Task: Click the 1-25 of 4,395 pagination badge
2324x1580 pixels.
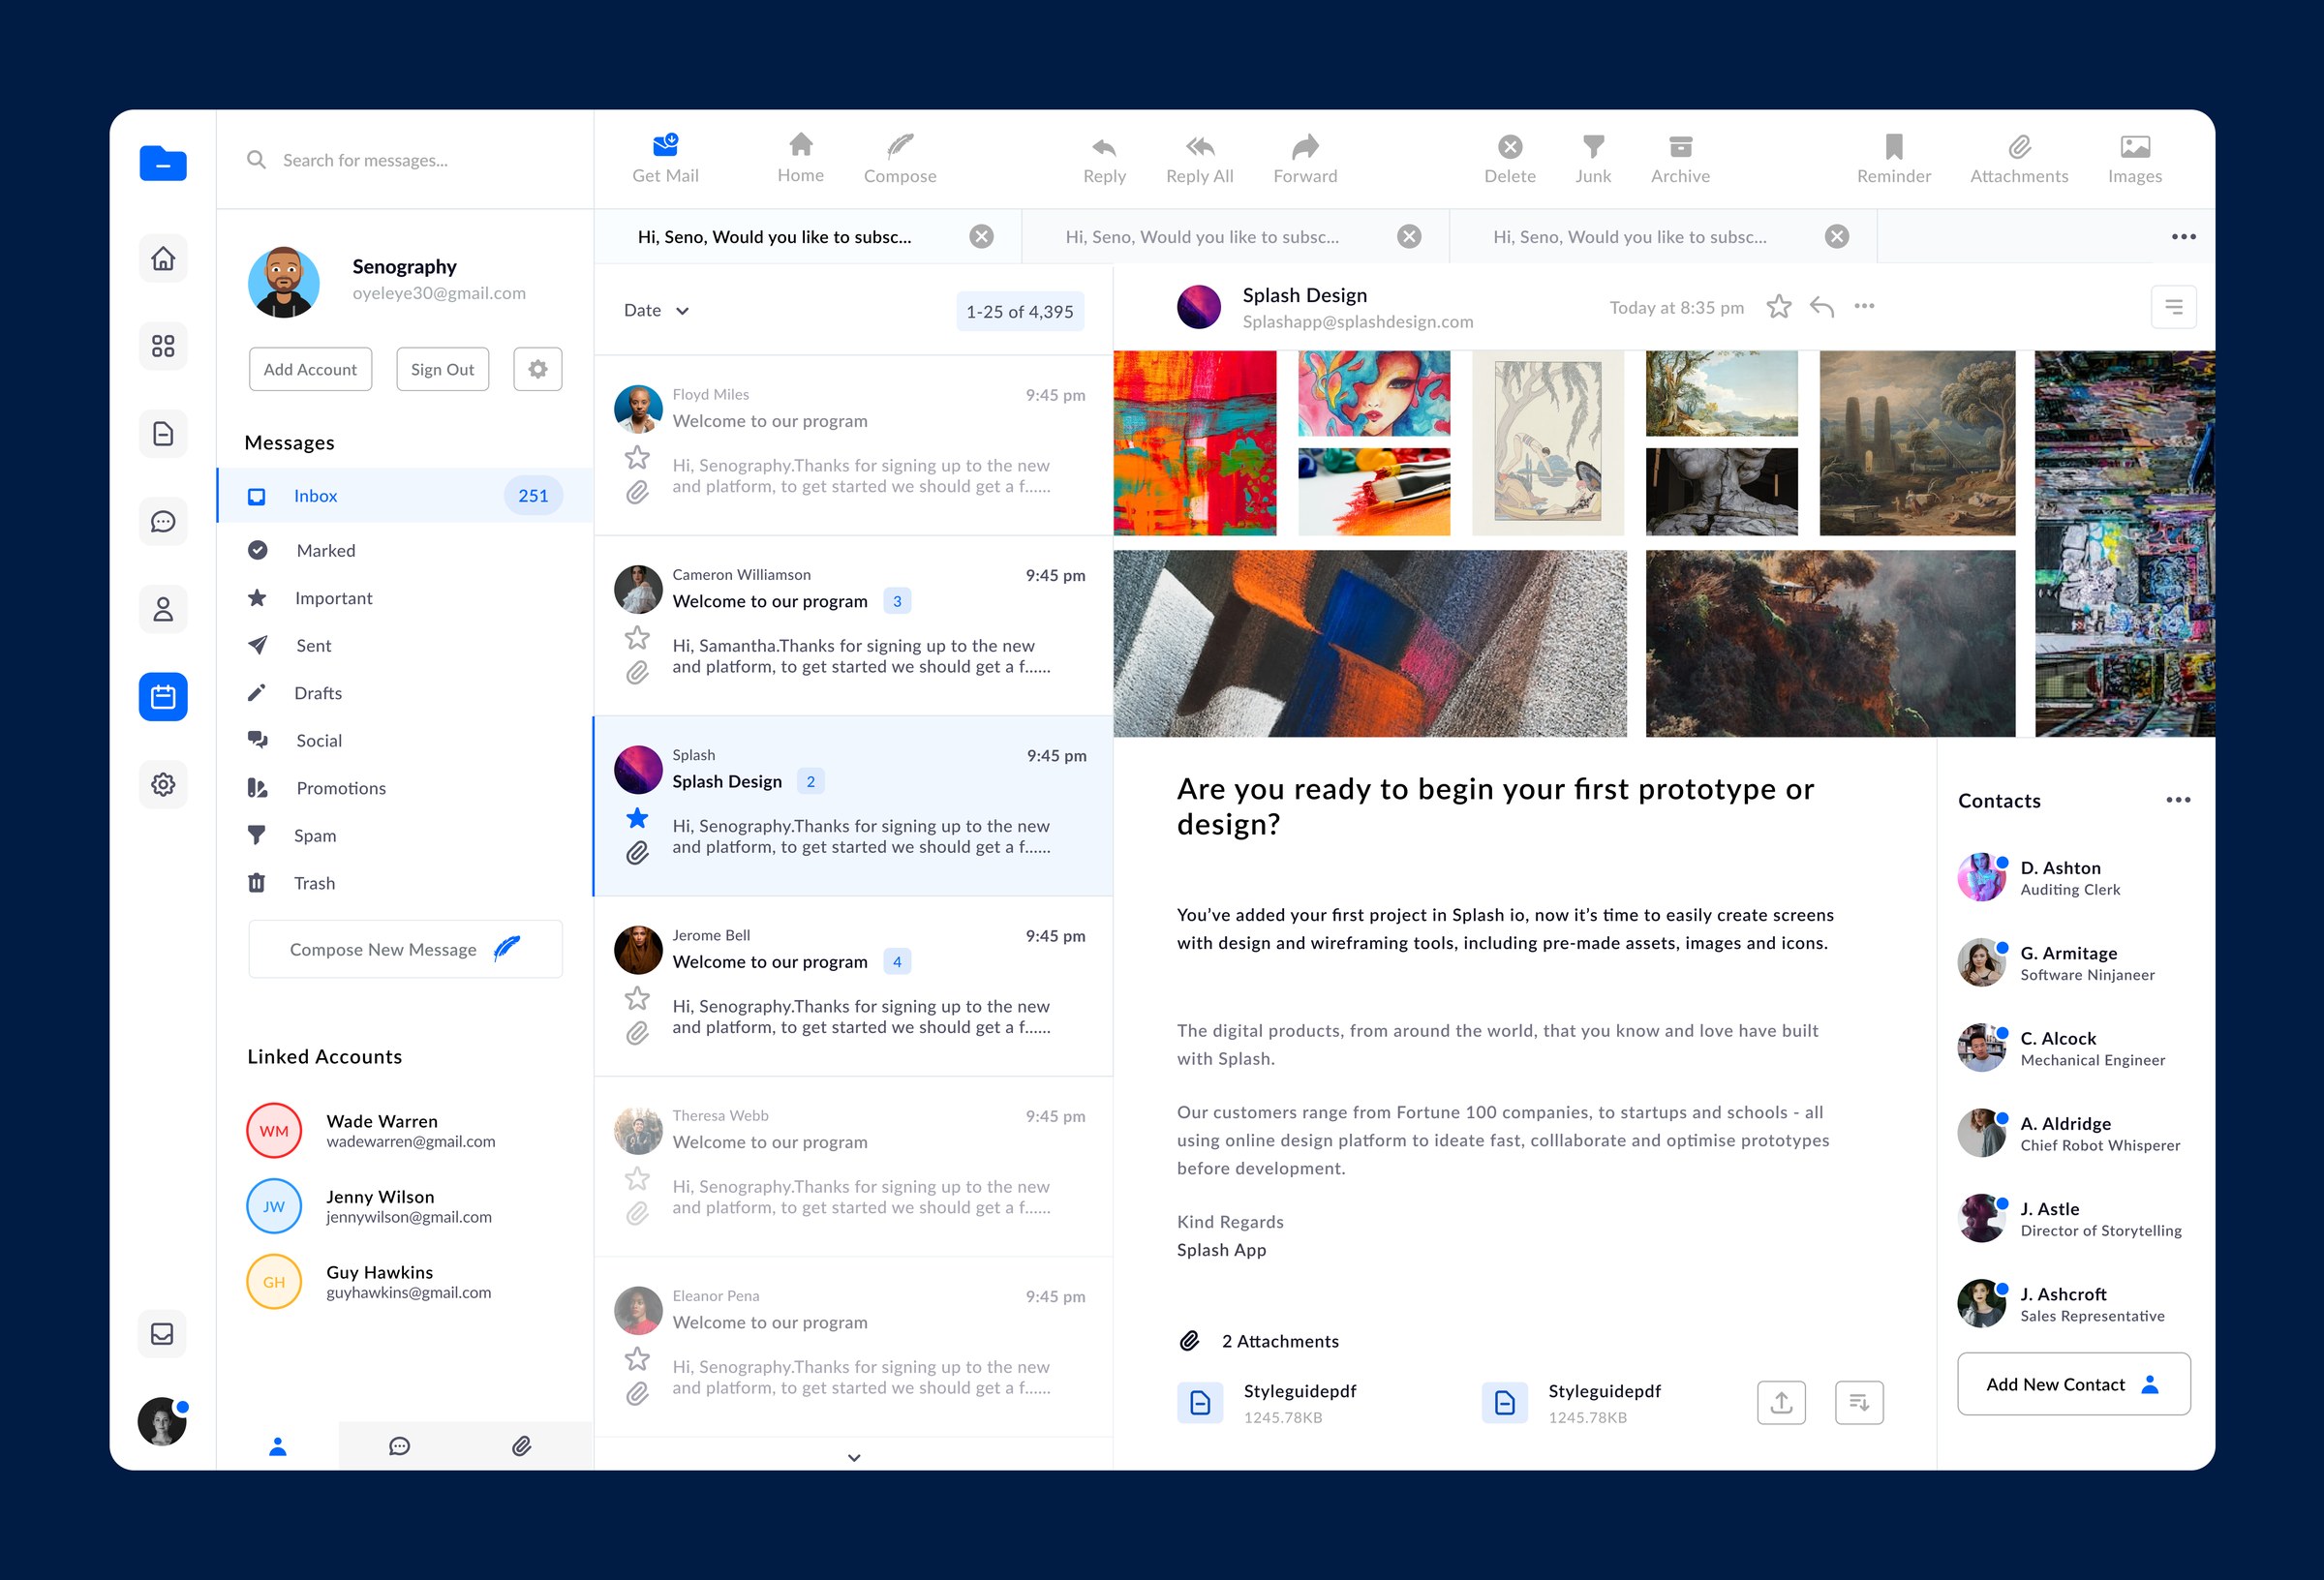Action: coord(1019,312)
